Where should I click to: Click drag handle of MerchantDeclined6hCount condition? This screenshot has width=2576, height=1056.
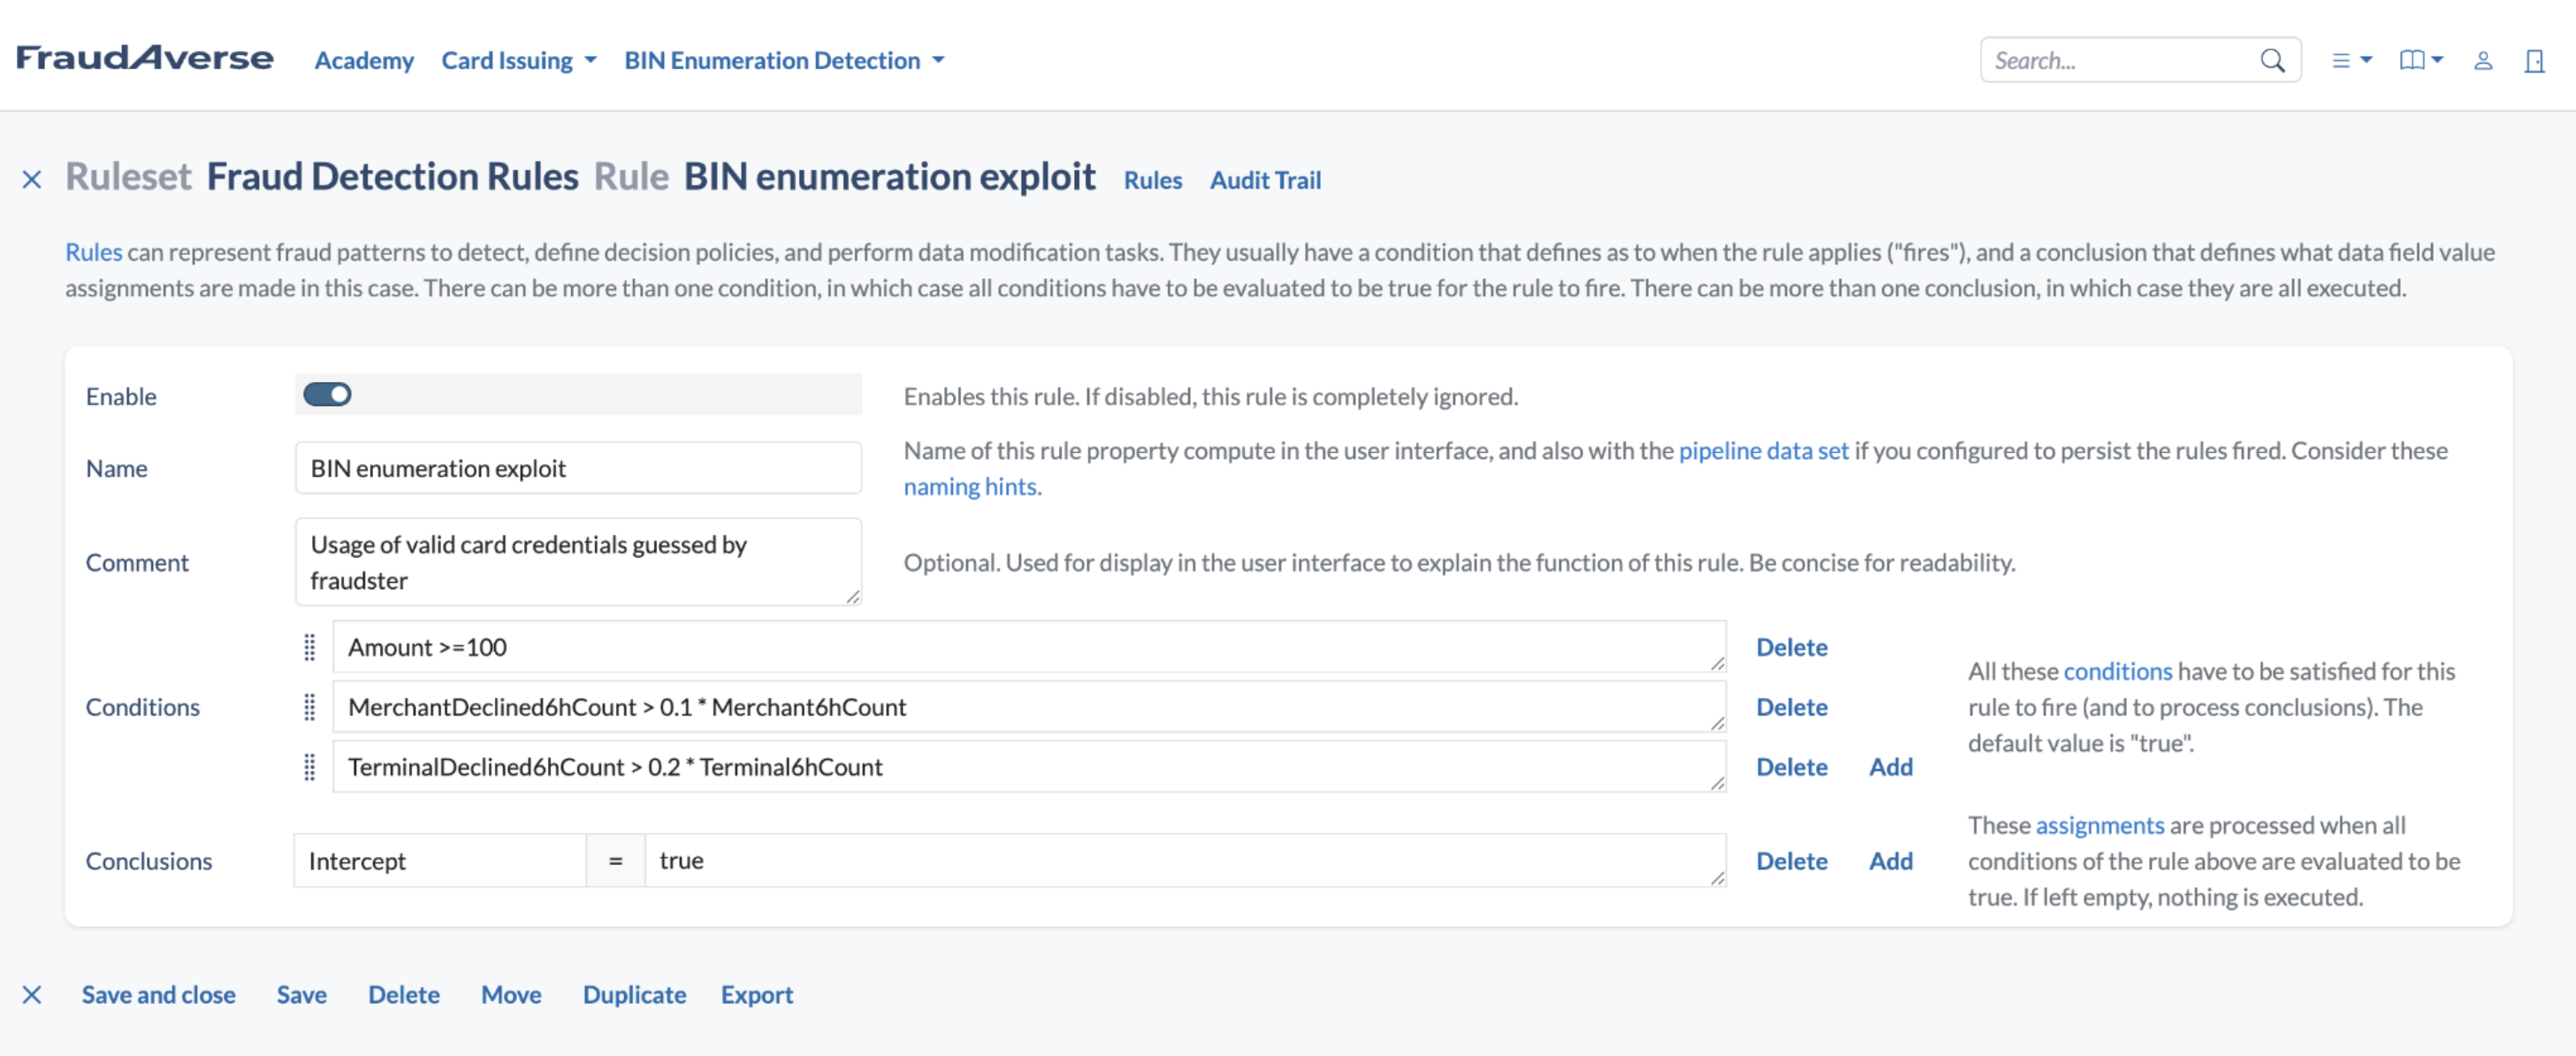point(309,707)
